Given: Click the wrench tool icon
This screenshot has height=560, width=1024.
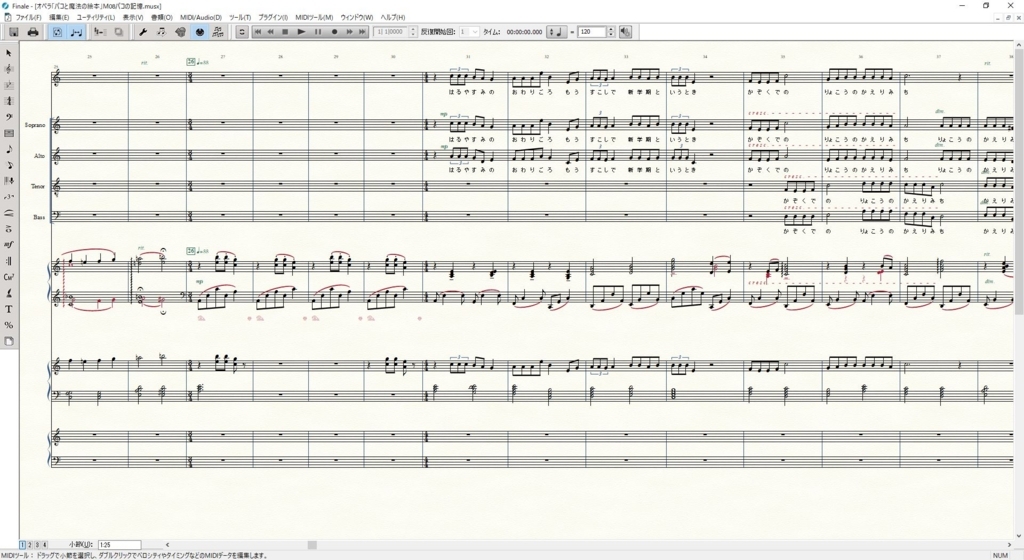Looking at the screenshot, I should coord(143,32).
